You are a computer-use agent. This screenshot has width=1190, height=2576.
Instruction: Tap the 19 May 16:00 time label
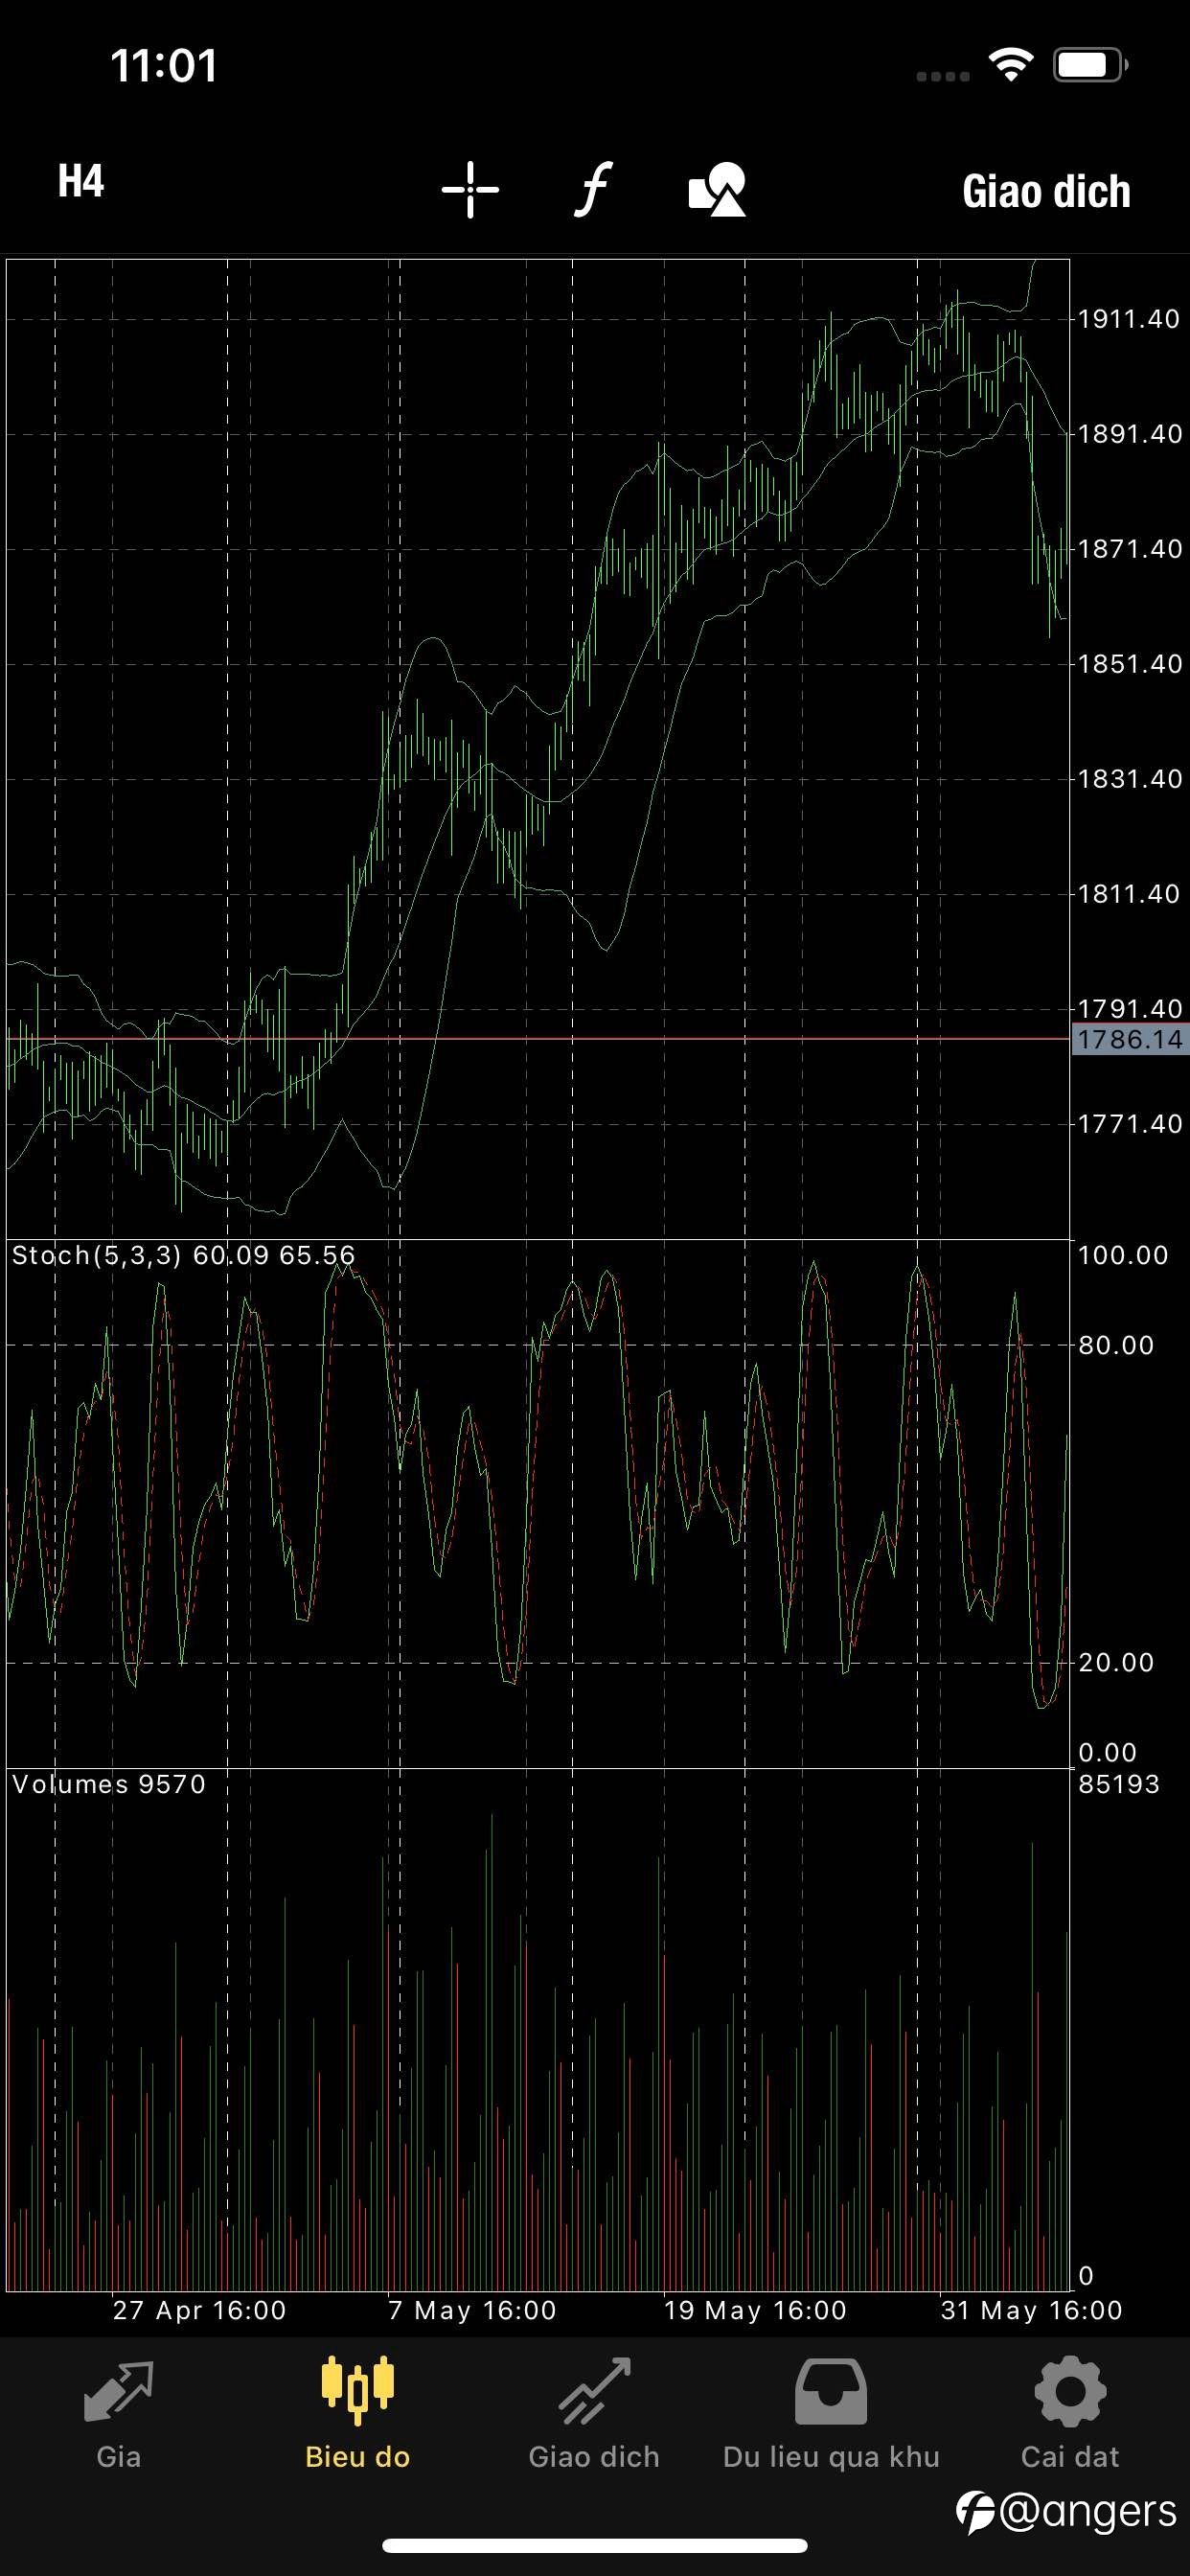coord(755,2310)
